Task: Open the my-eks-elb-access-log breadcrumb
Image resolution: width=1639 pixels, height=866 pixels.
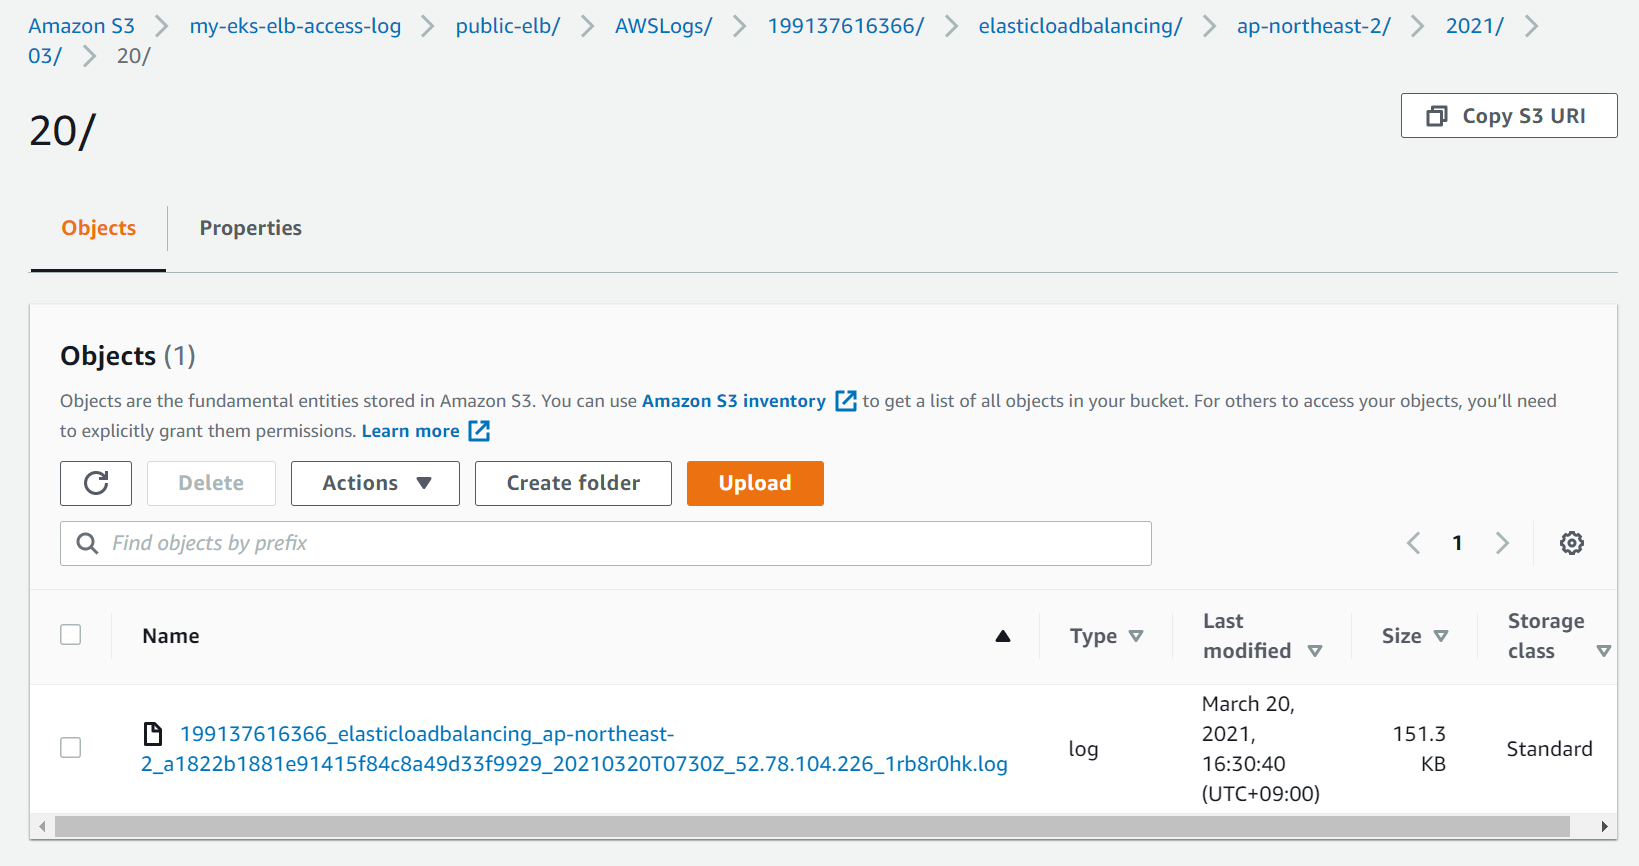Action: pos(295,26)
